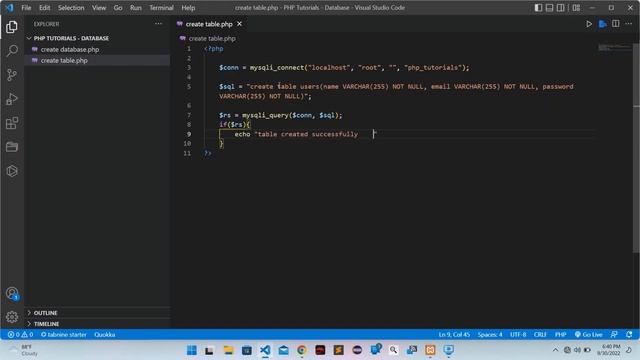
Task: Open the View menu
Action: (x=99, y=8)
